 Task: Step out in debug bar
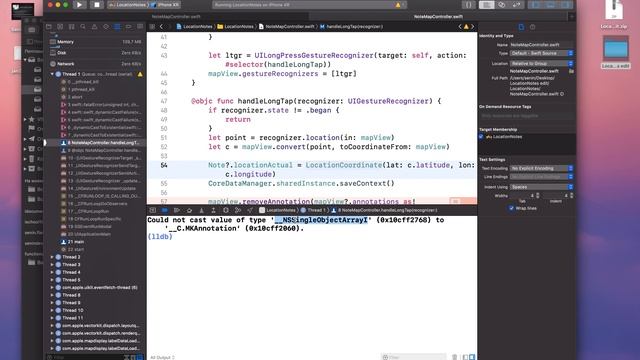[x=213, y=210]
